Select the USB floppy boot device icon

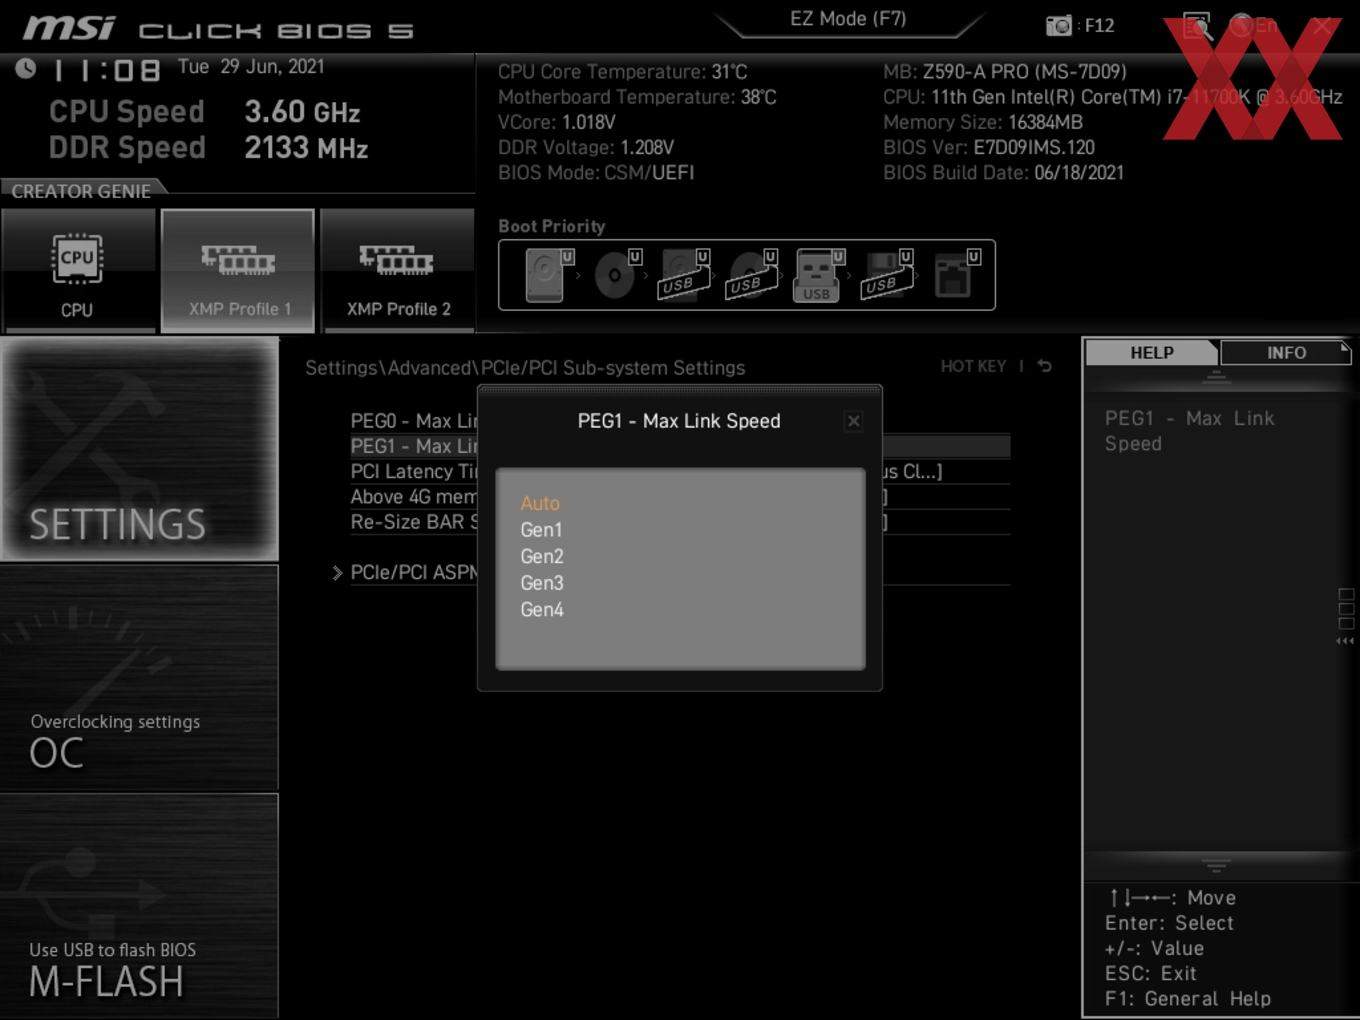(886, 275)
